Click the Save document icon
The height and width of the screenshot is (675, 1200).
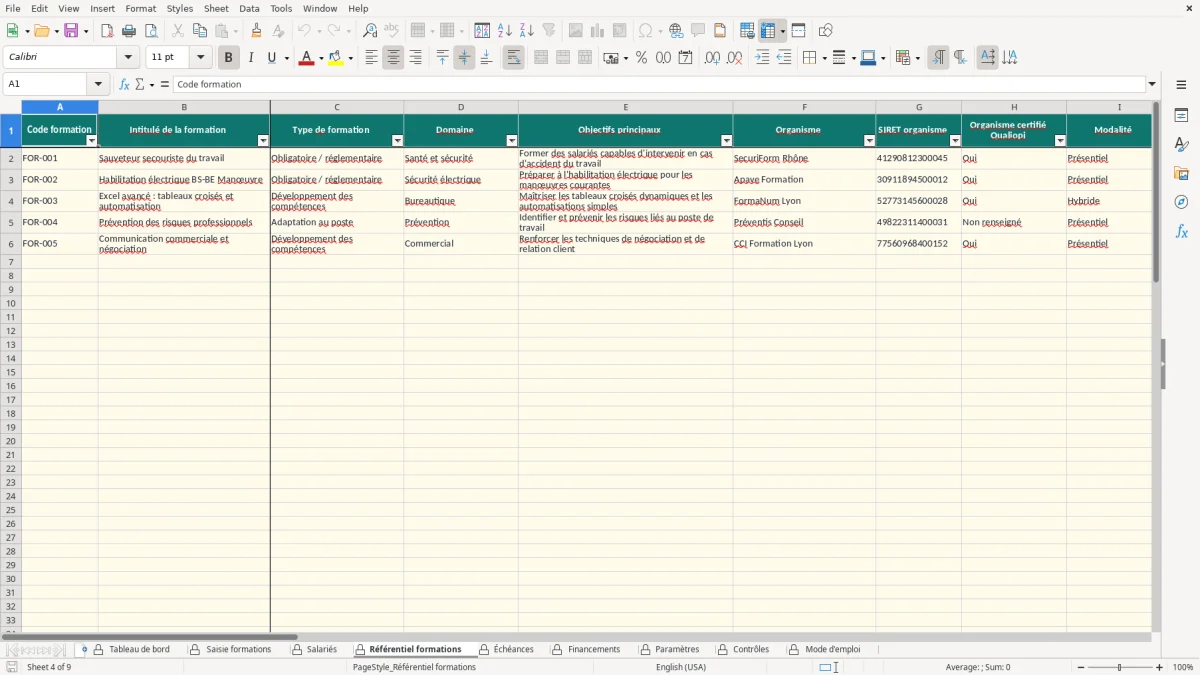click(71, 31)
